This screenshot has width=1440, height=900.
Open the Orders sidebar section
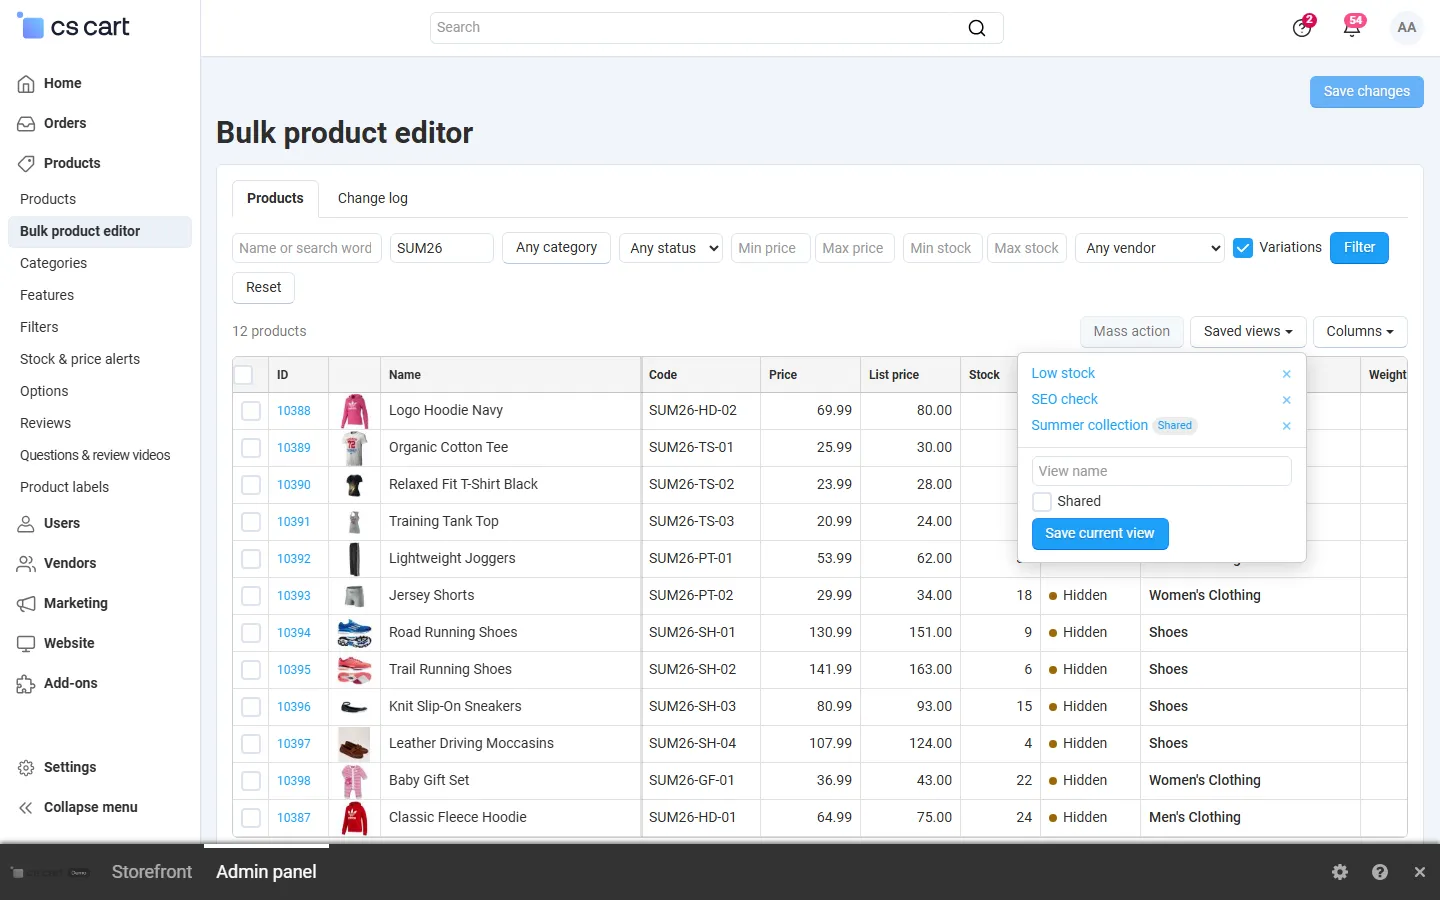coord(65,123)
